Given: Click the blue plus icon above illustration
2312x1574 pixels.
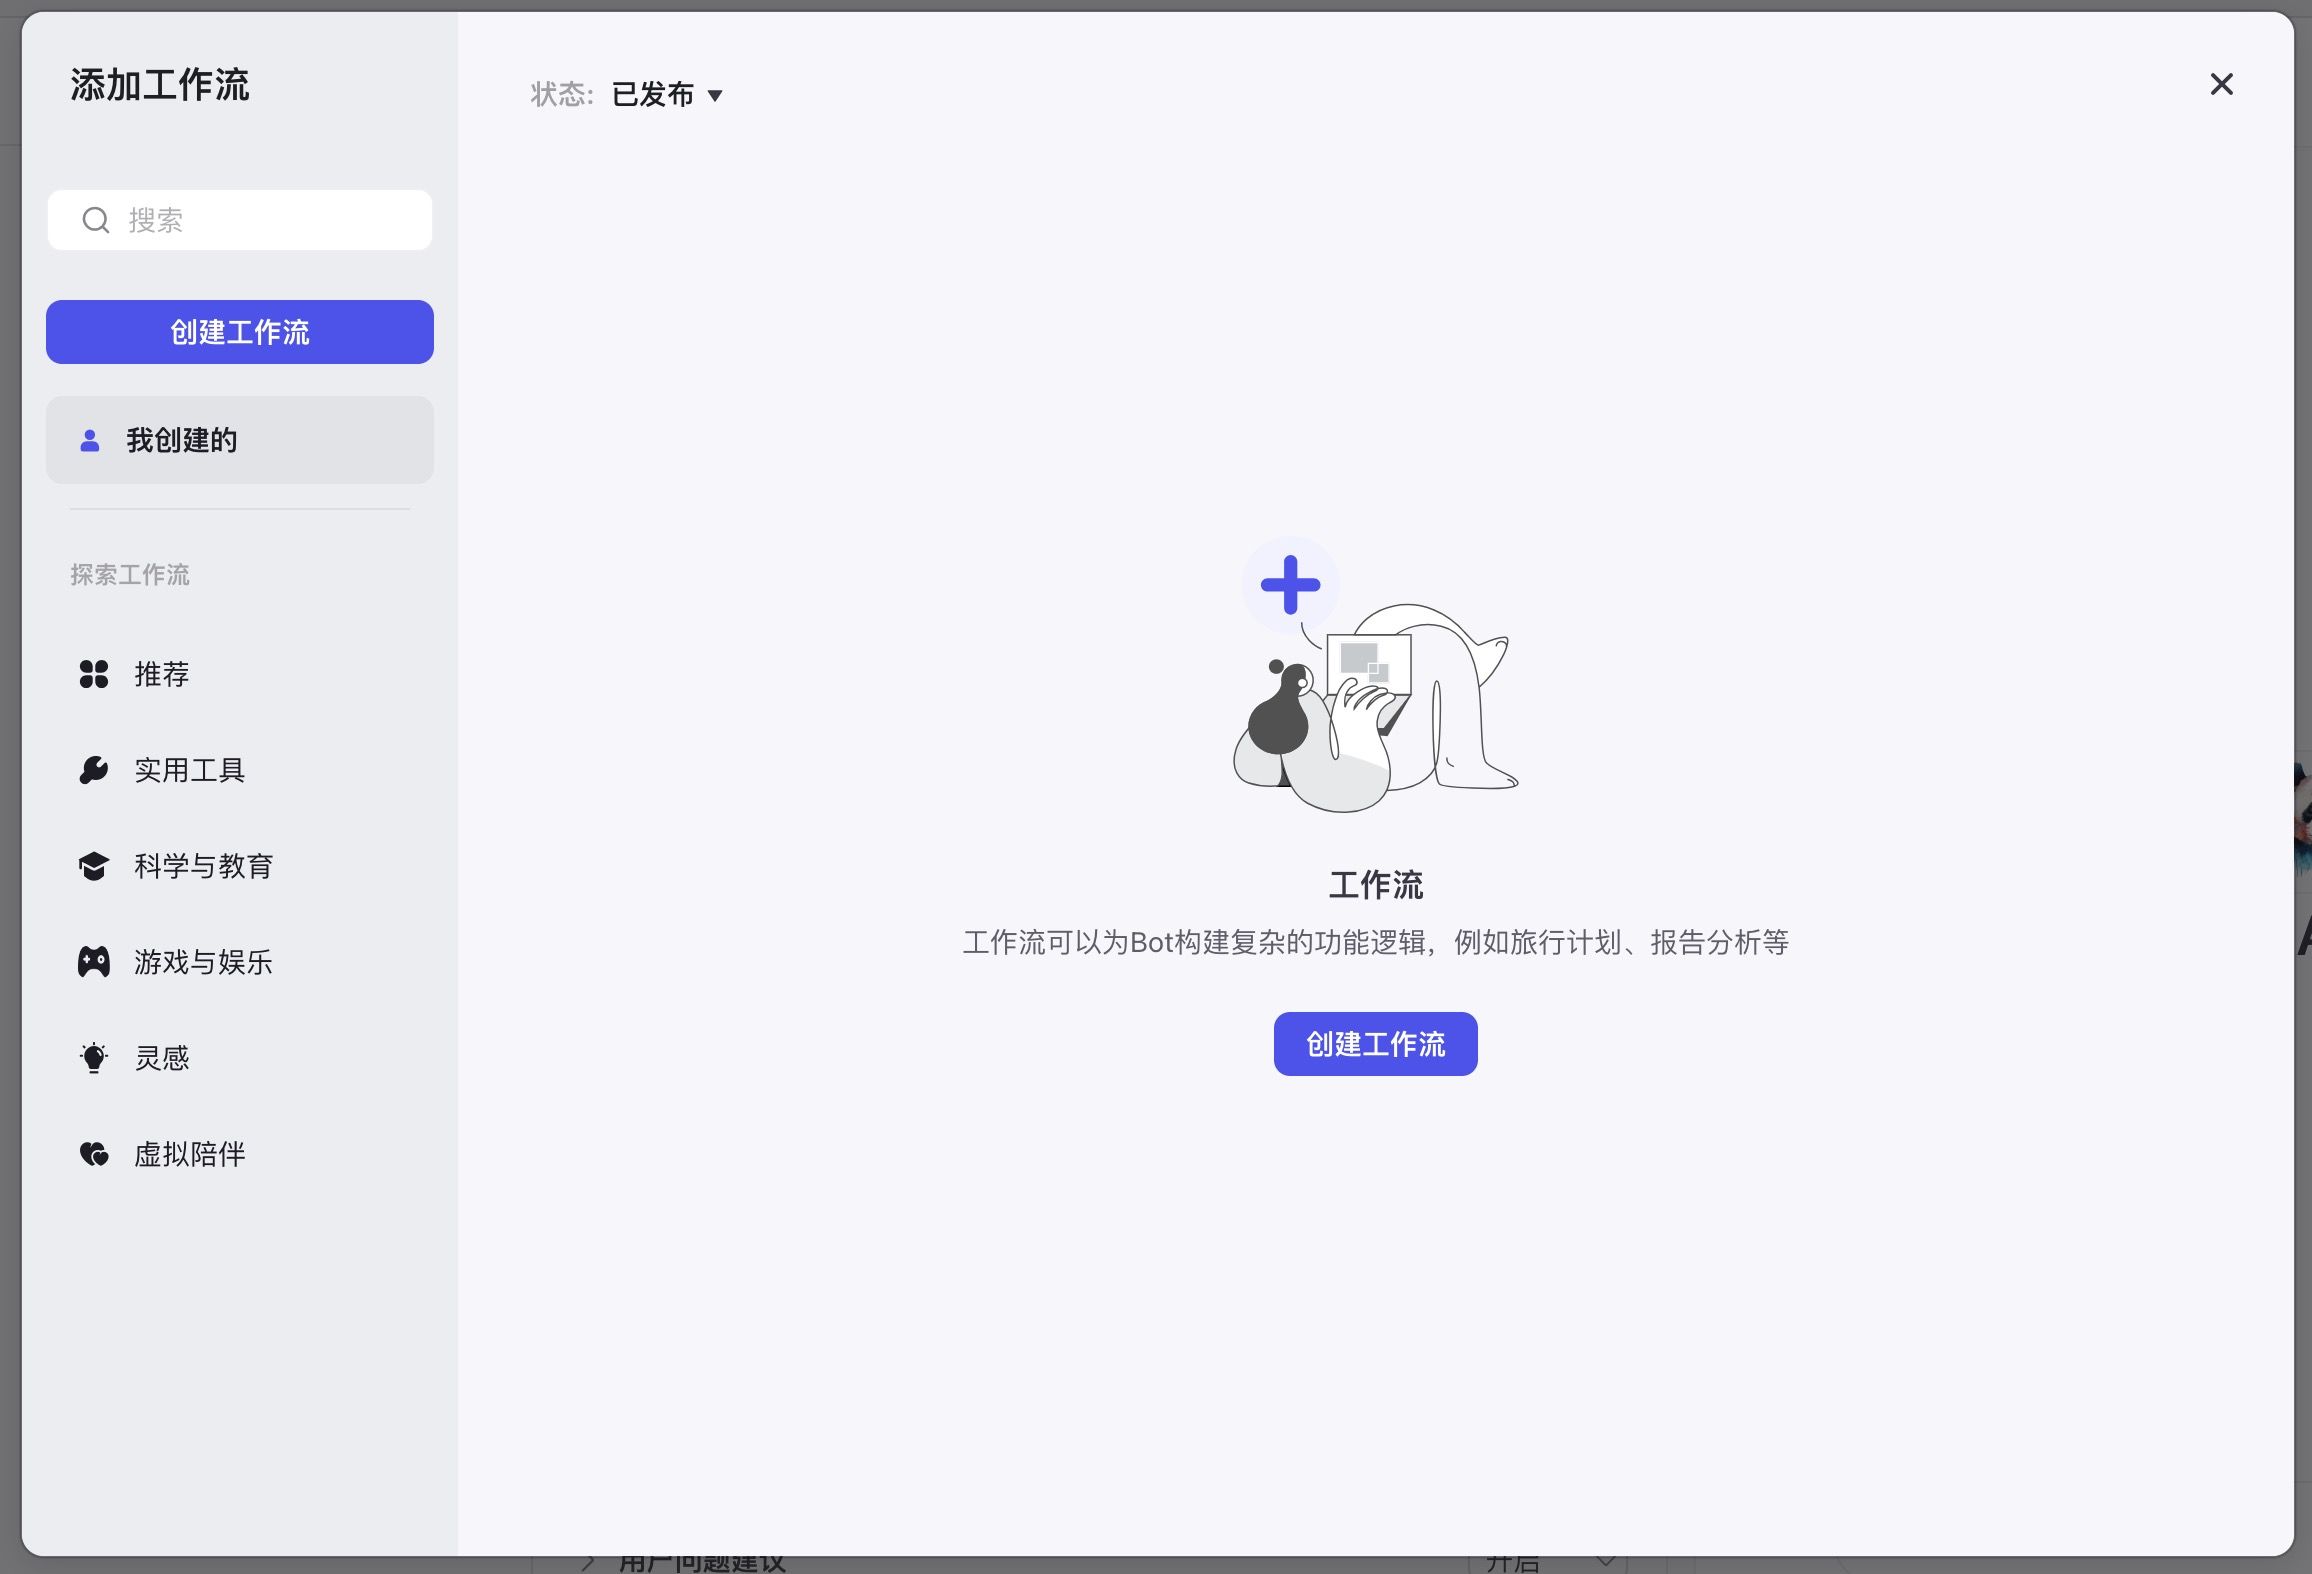Looking at the screenshot, I should click(1290, 585).
